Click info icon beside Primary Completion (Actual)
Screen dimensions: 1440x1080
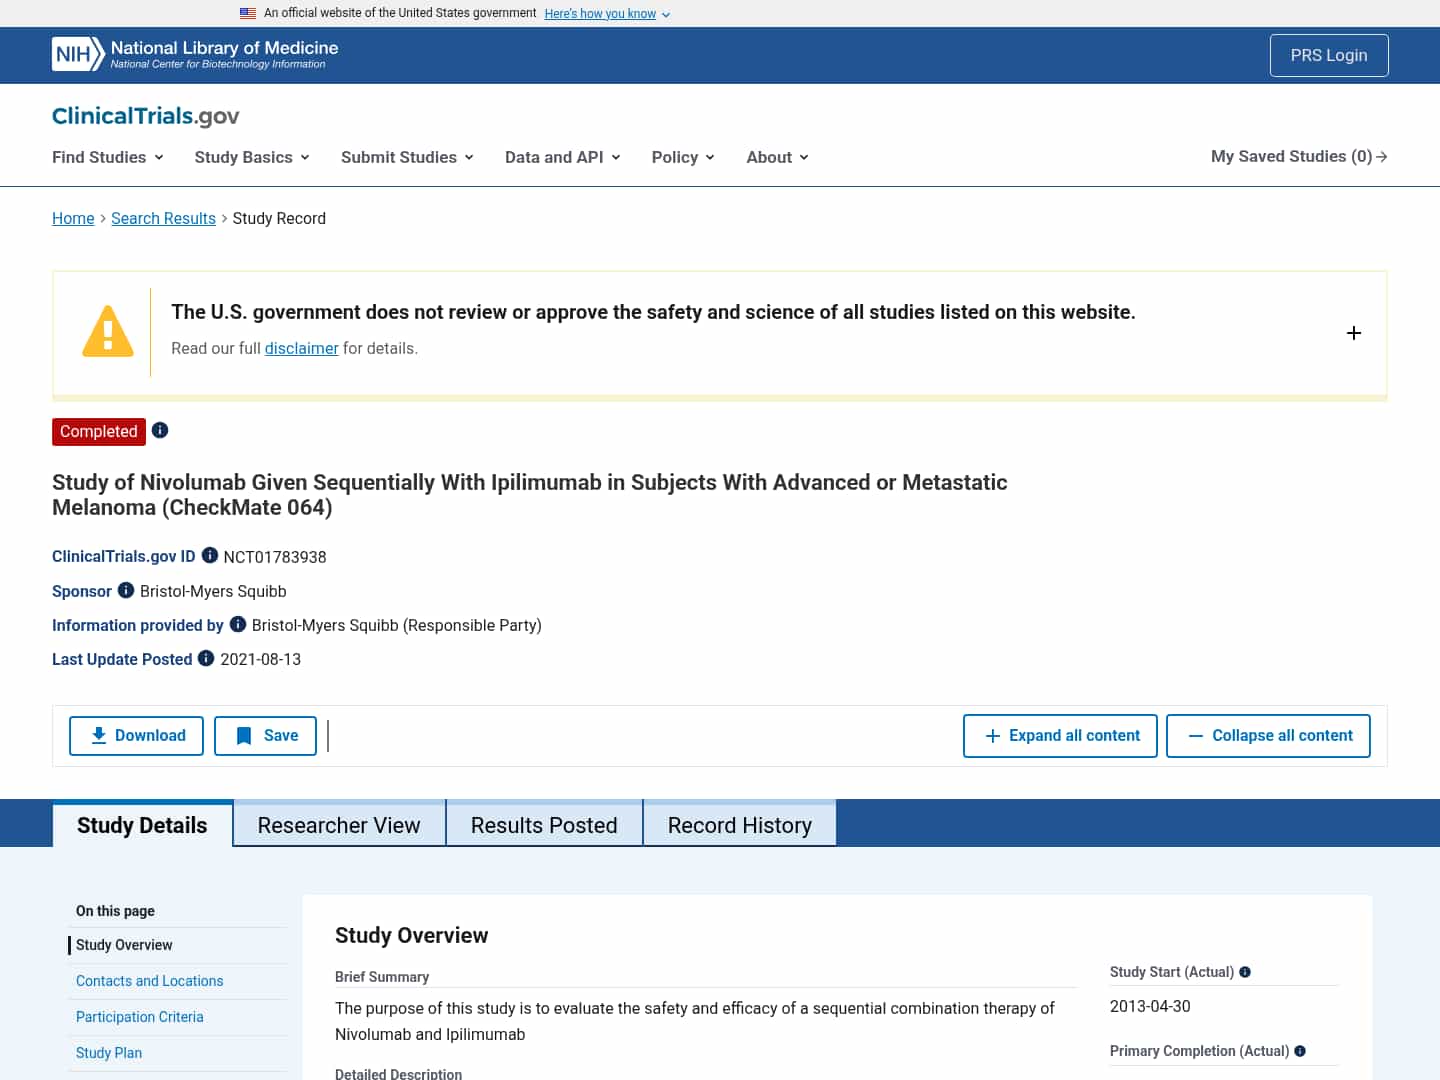tap(1300, 1051)
